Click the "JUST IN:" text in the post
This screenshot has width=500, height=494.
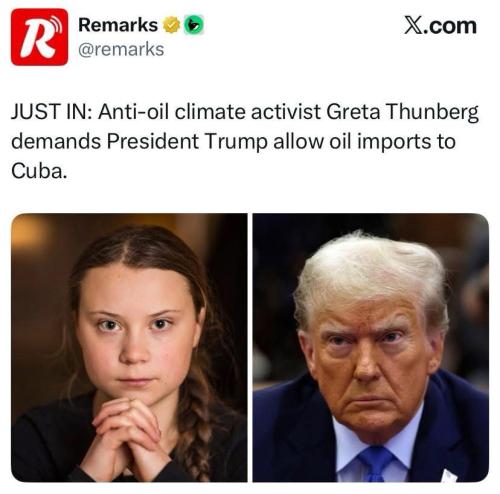(51, 112)
